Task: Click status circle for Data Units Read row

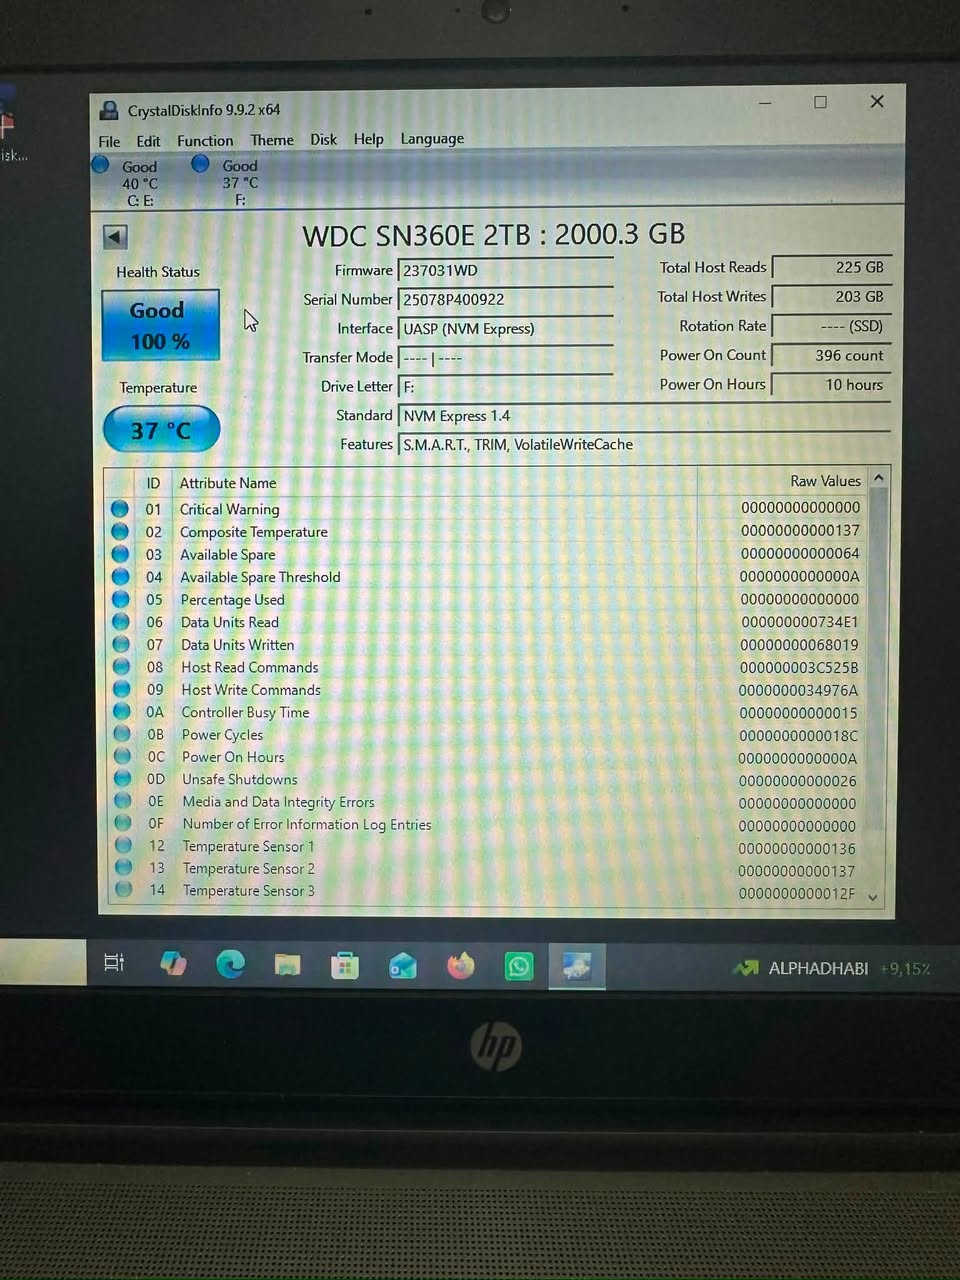Action: point(121,622)
